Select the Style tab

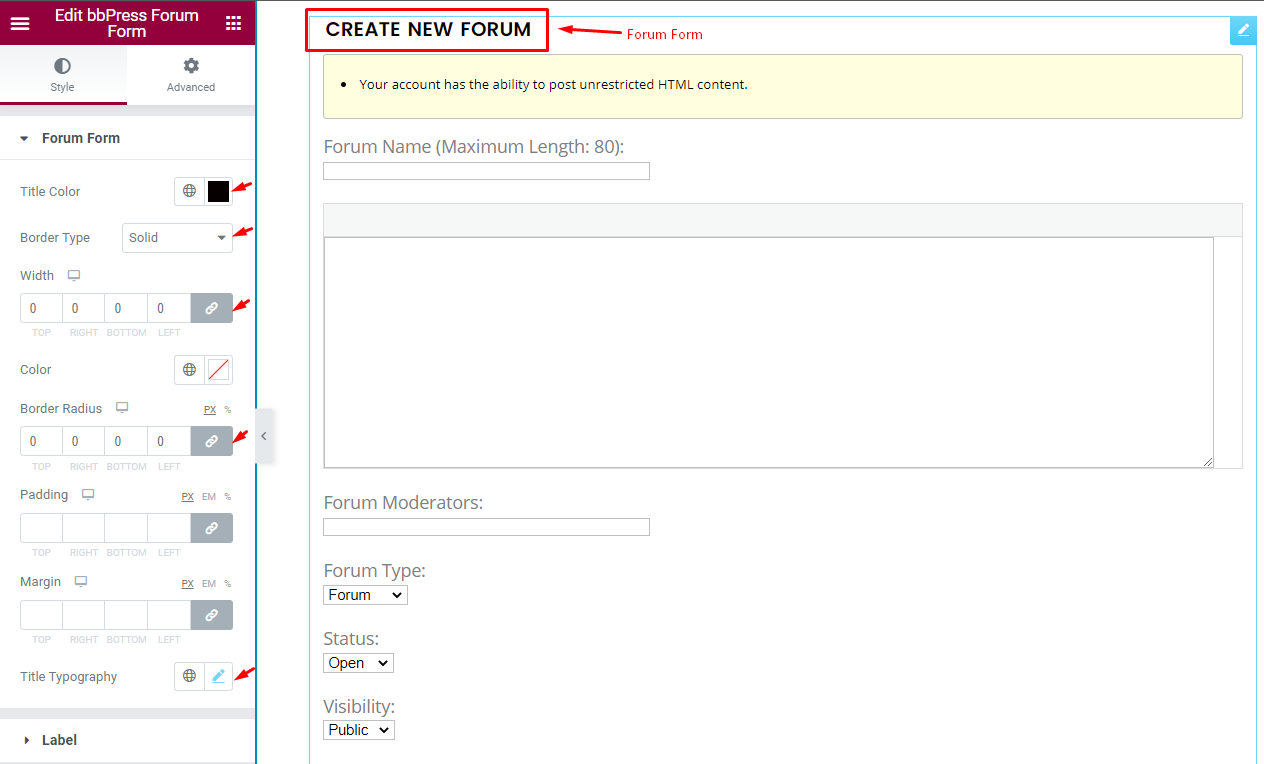point(63,75)
